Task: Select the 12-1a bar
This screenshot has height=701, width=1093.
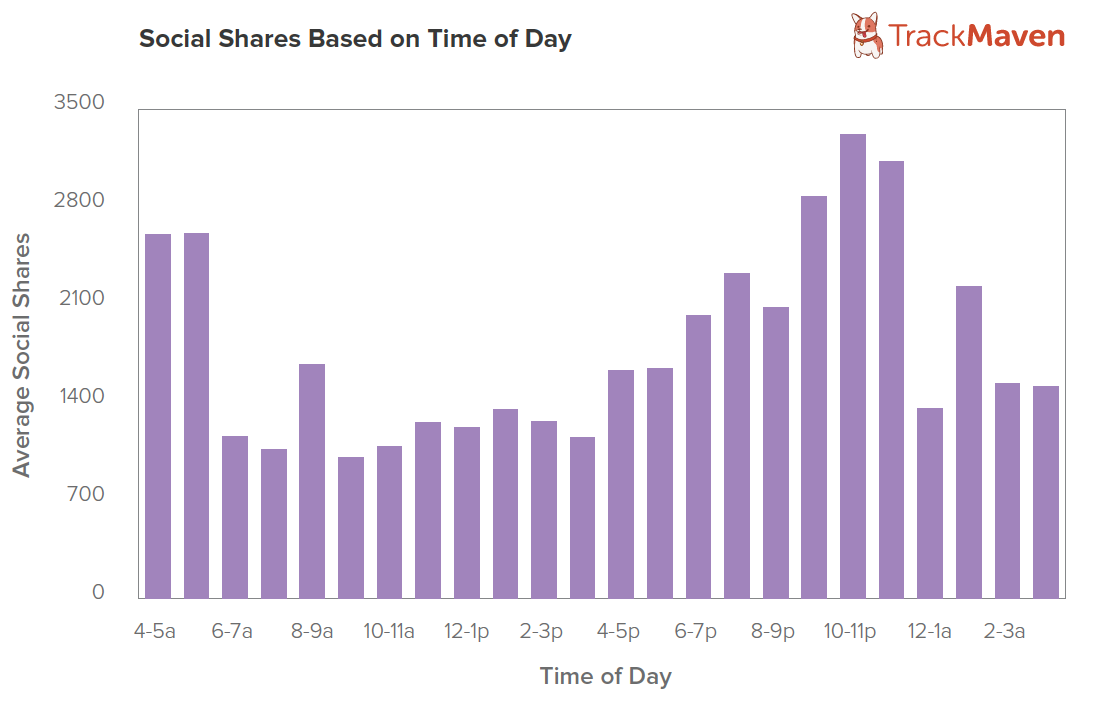Action: [930, 503]
